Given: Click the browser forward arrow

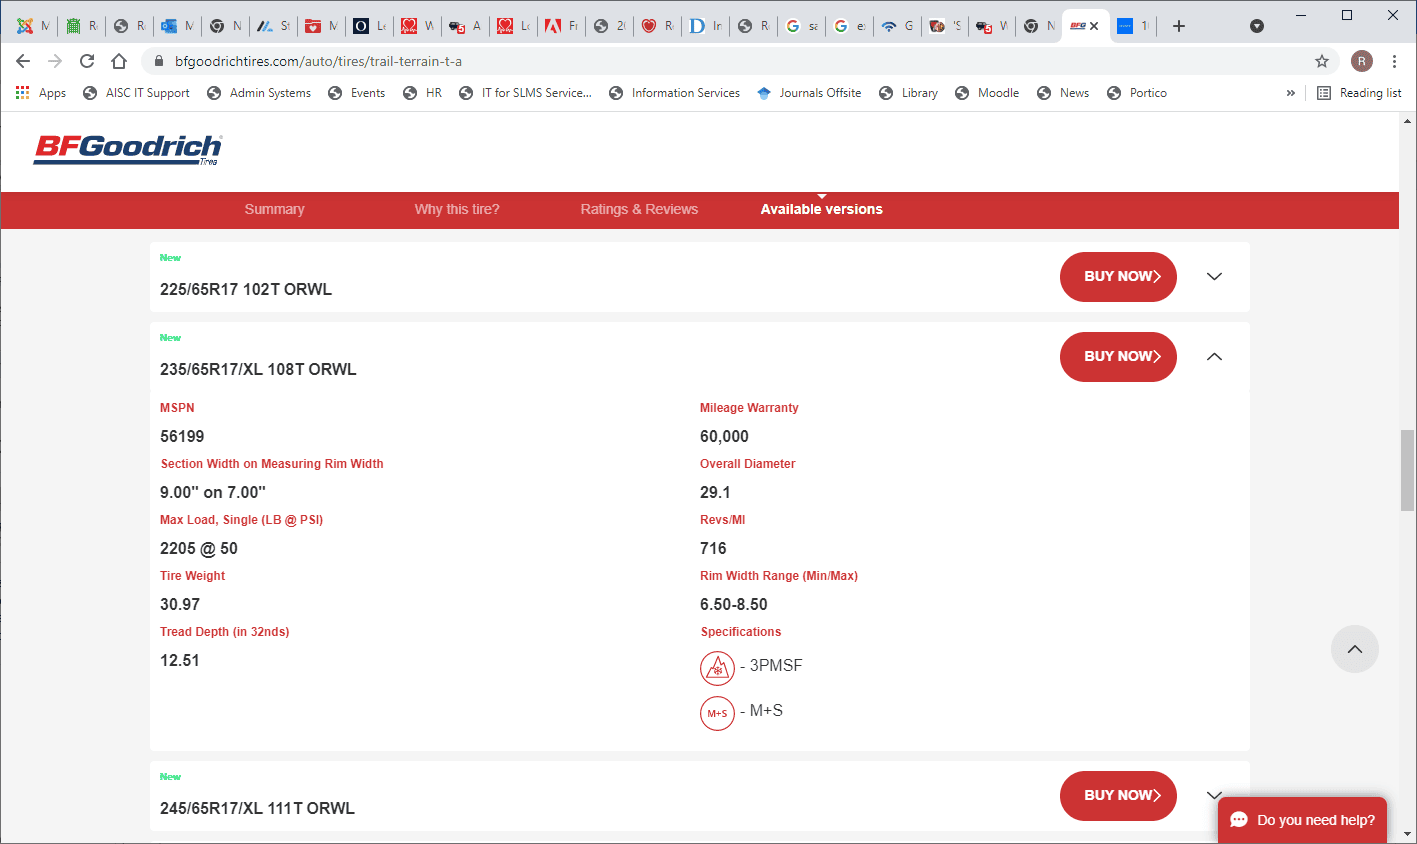Looking at the screenshot, I should (x=55, y=61).
